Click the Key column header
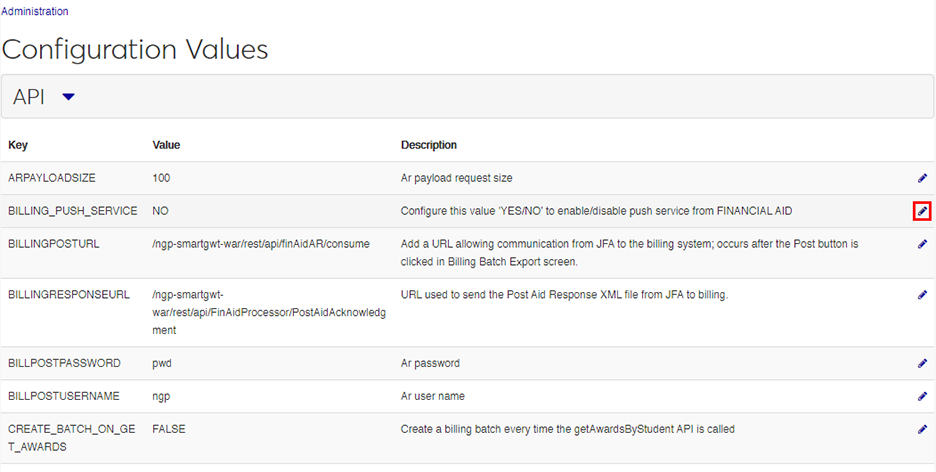 pyautogui.click(x=18, y=145)
